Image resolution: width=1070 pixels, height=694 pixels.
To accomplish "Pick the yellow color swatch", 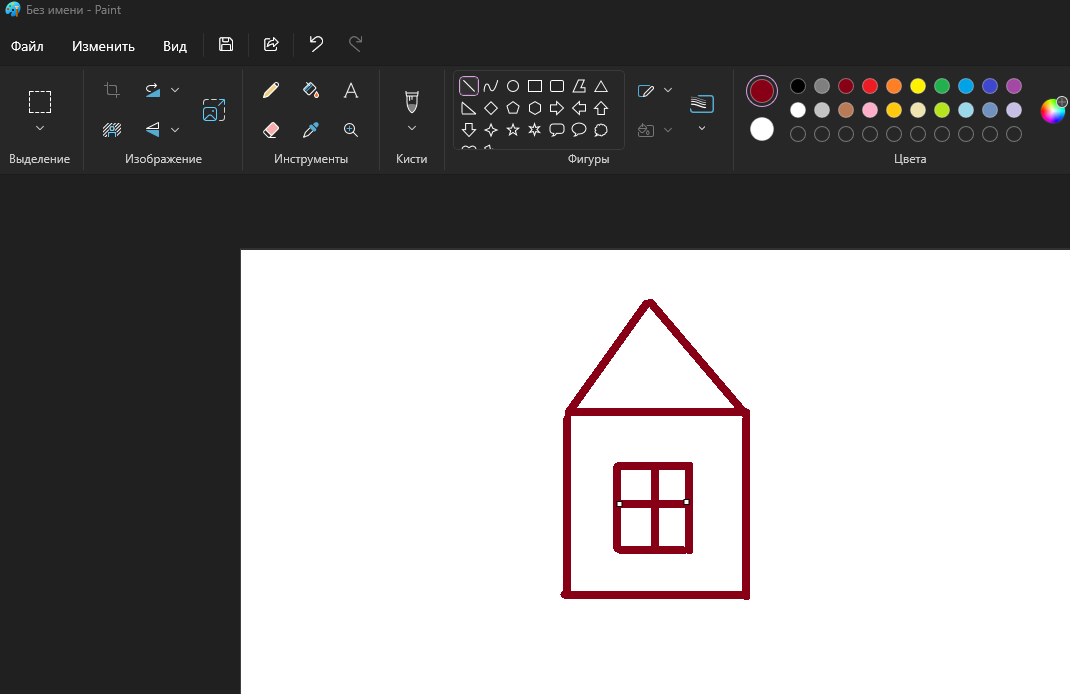I will (x=918, y=86).
